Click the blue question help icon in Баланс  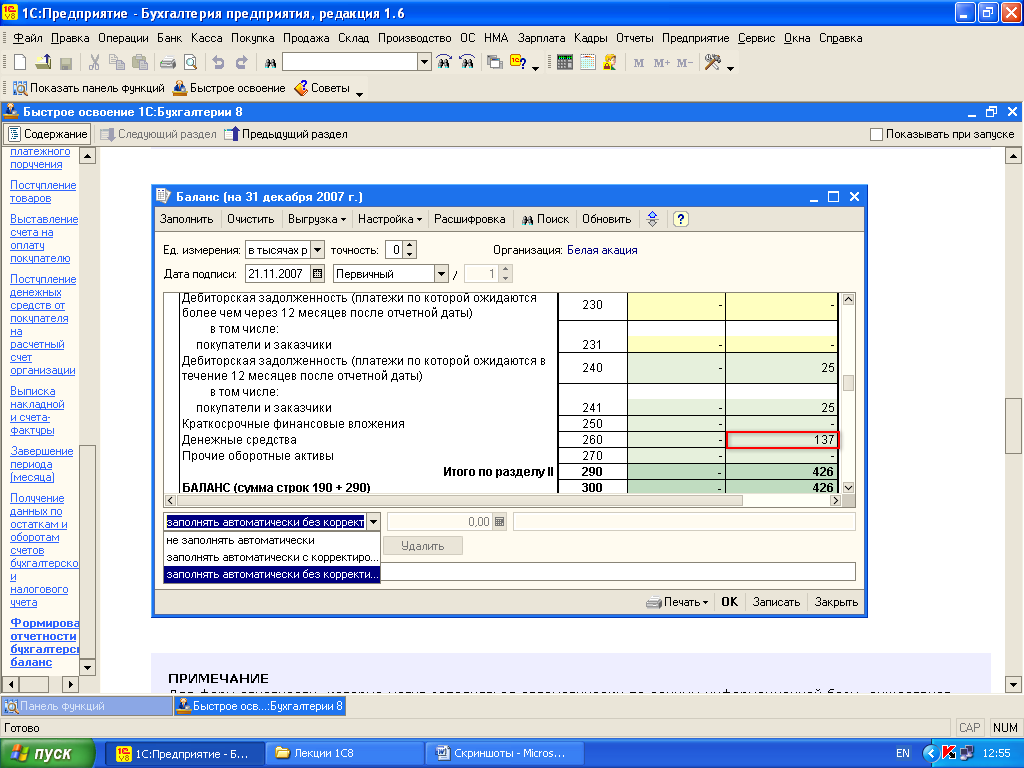[680, 219]
